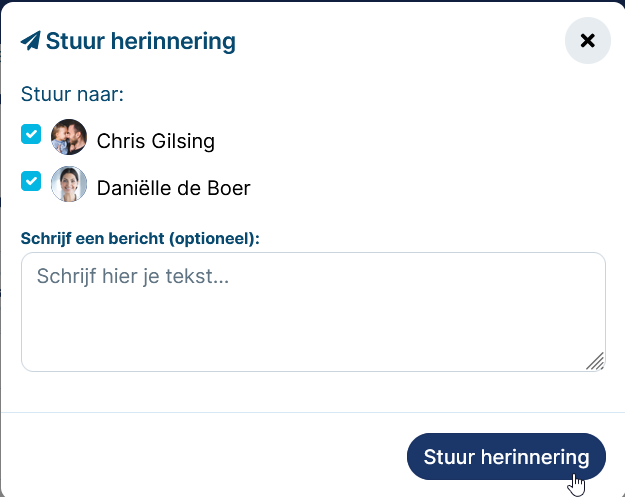Click the checkmark icon beside Chris Gilsing
The width and height of the screenshot is (625, 497).
pos(31,134)
